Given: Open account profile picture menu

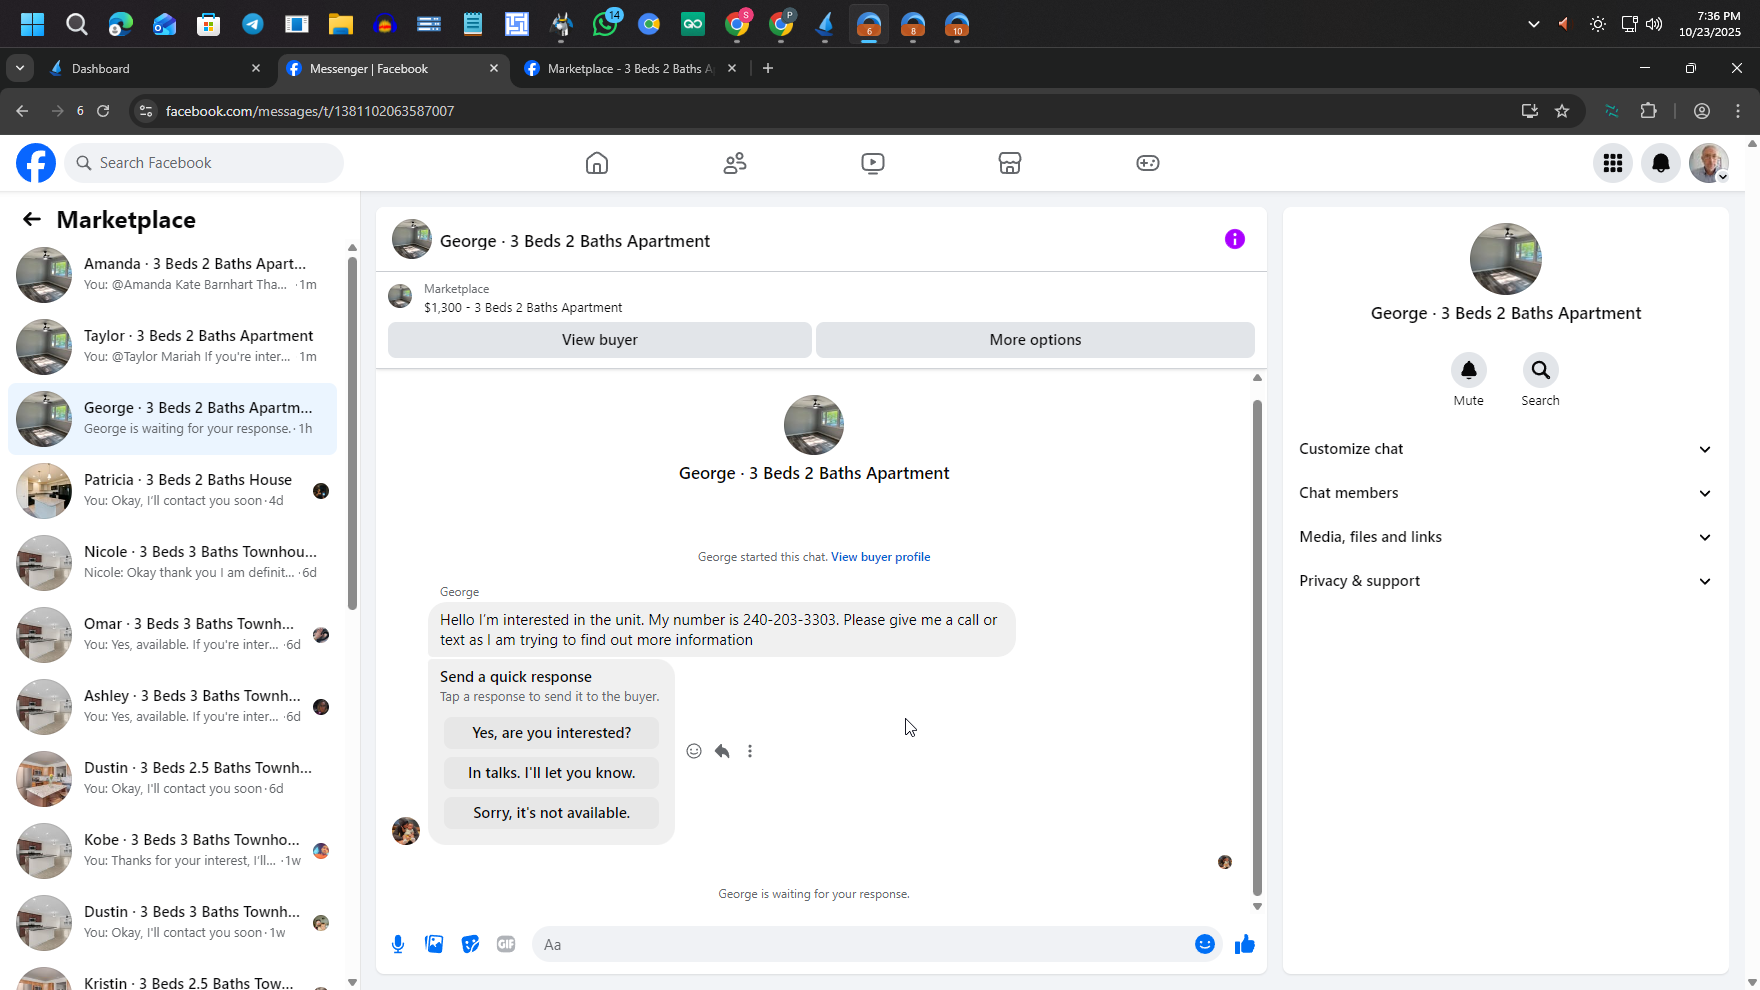Looking at the screenshot, I should click(1709, 163).
